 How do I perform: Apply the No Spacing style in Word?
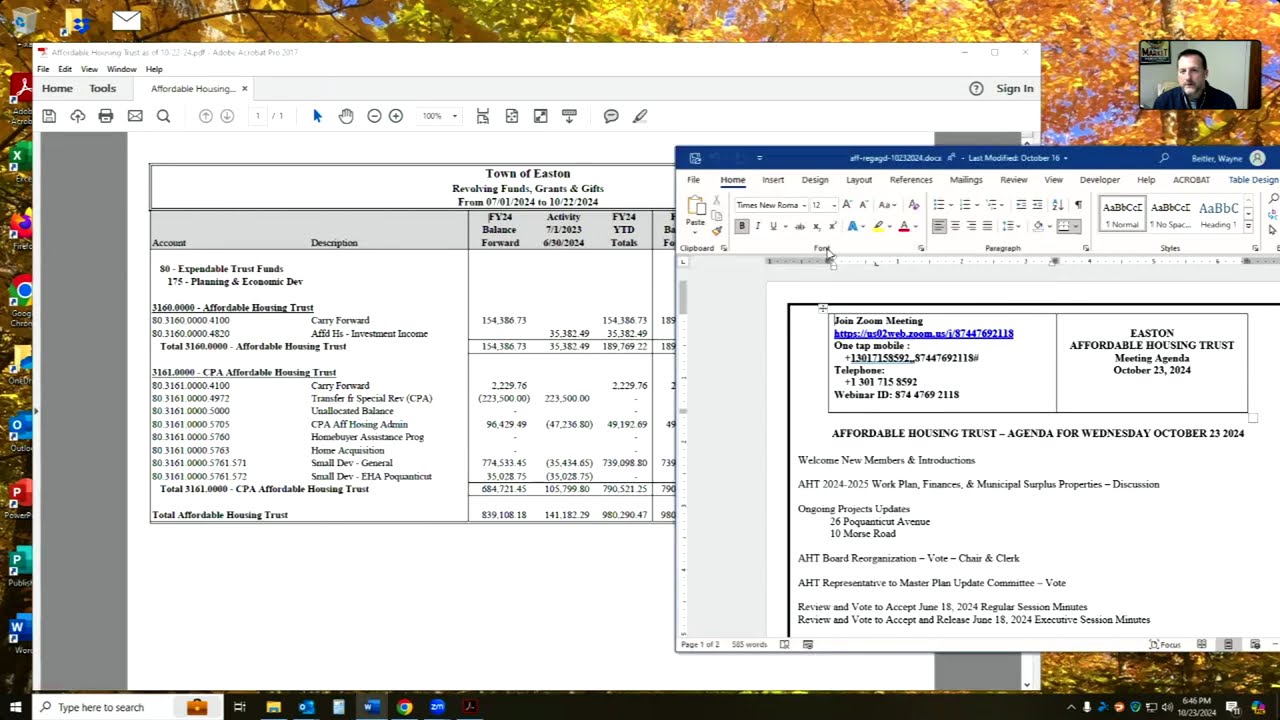pos(1170,212)
